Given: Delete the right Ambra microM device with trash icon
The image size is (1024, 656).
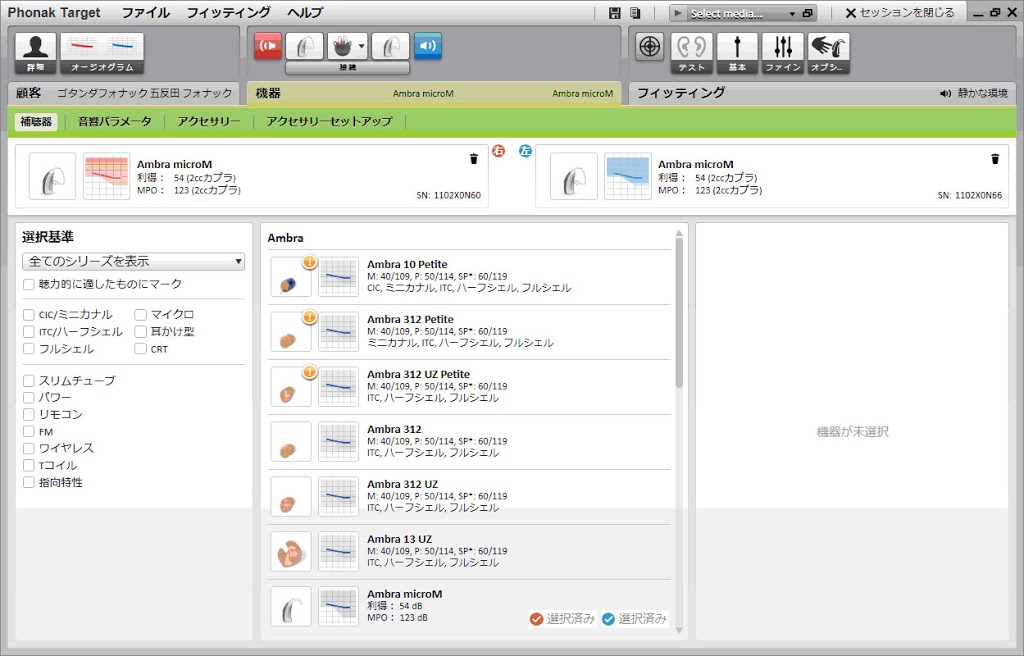Looking at the screenshot, I should click(x=473, y=159).
